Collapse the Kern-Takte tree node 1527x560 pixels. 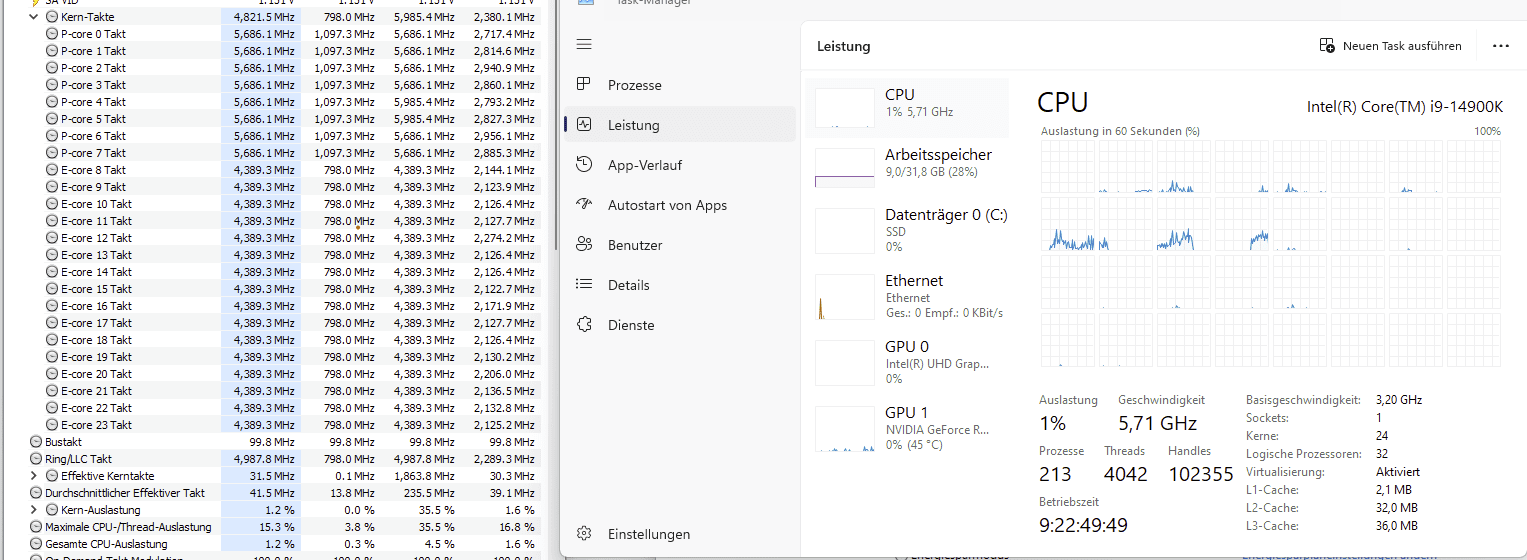tap(34, 17)
